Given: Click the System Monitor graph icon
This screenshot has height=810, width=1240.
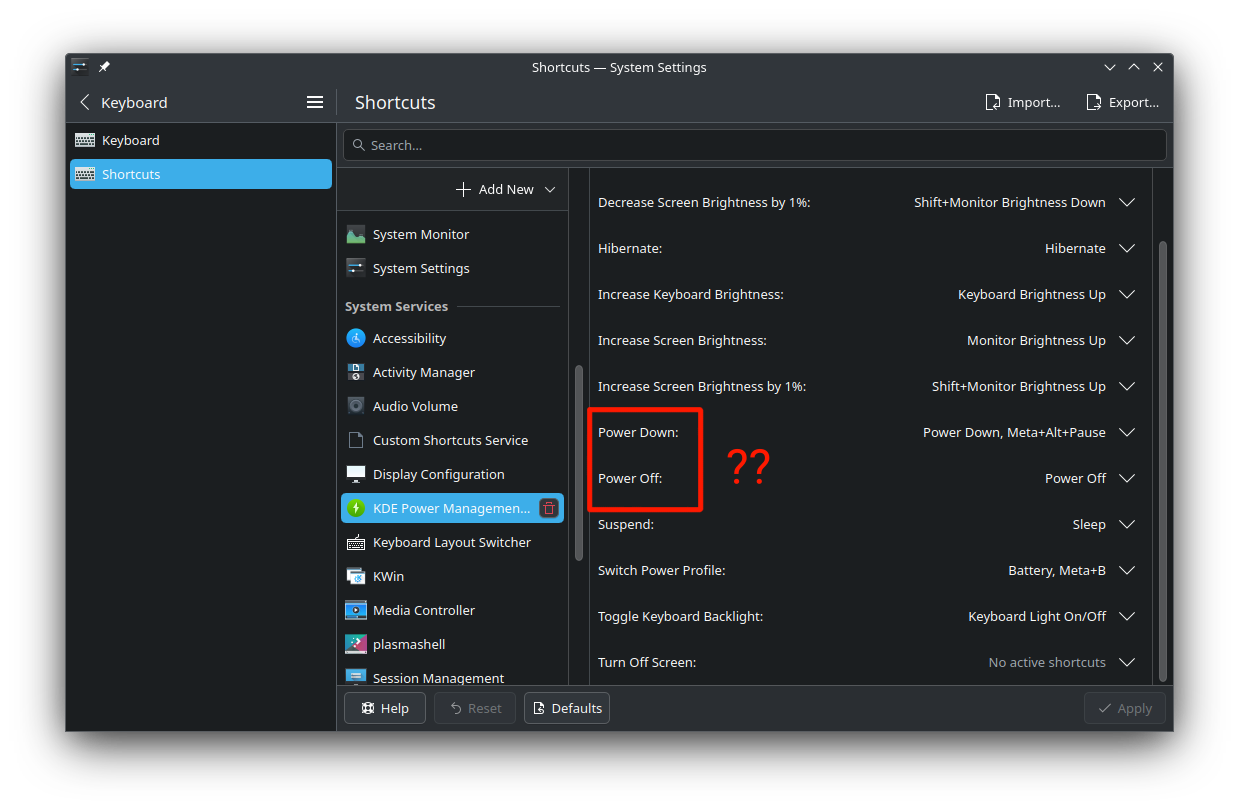Looking at the screenshot, I should [x=355, y=234].
